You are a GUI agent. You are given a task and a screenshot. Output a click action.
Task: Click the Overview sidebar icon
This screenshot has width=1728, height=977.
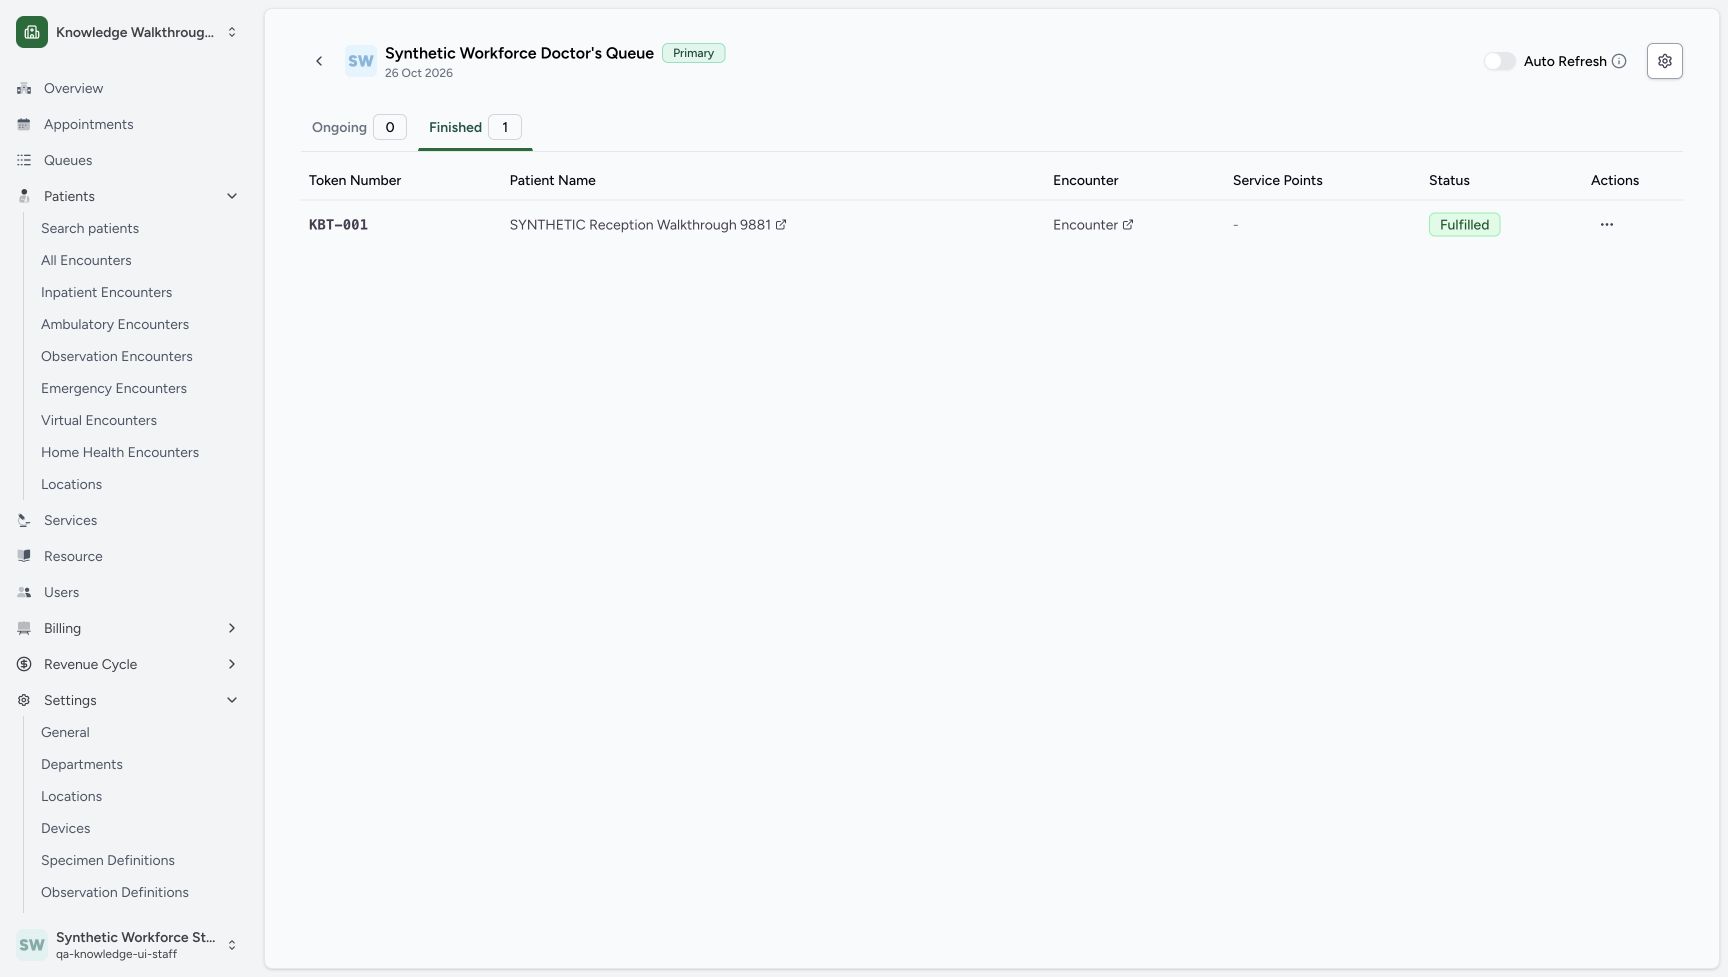click(x=24, y=88)
